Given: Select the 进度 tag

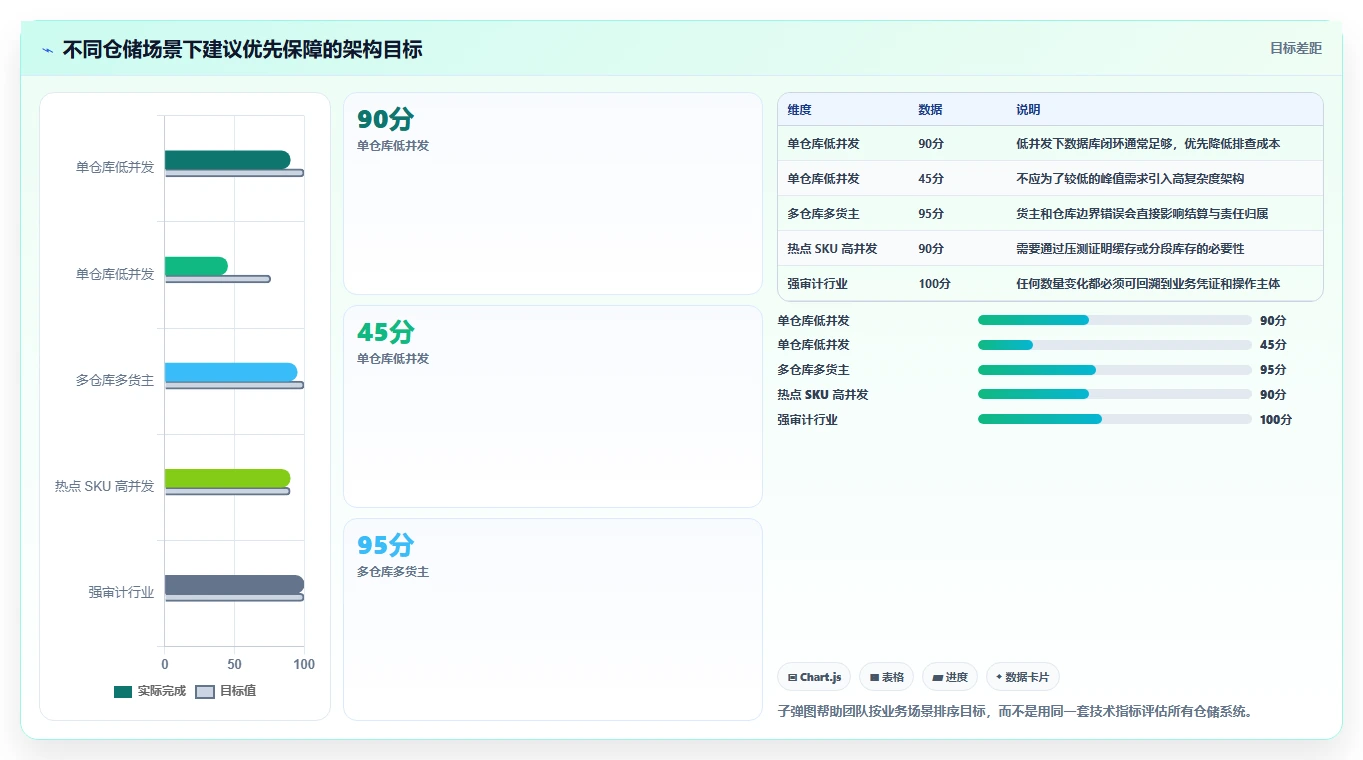Looking at the screenshot, I should (x=949, y=677).
